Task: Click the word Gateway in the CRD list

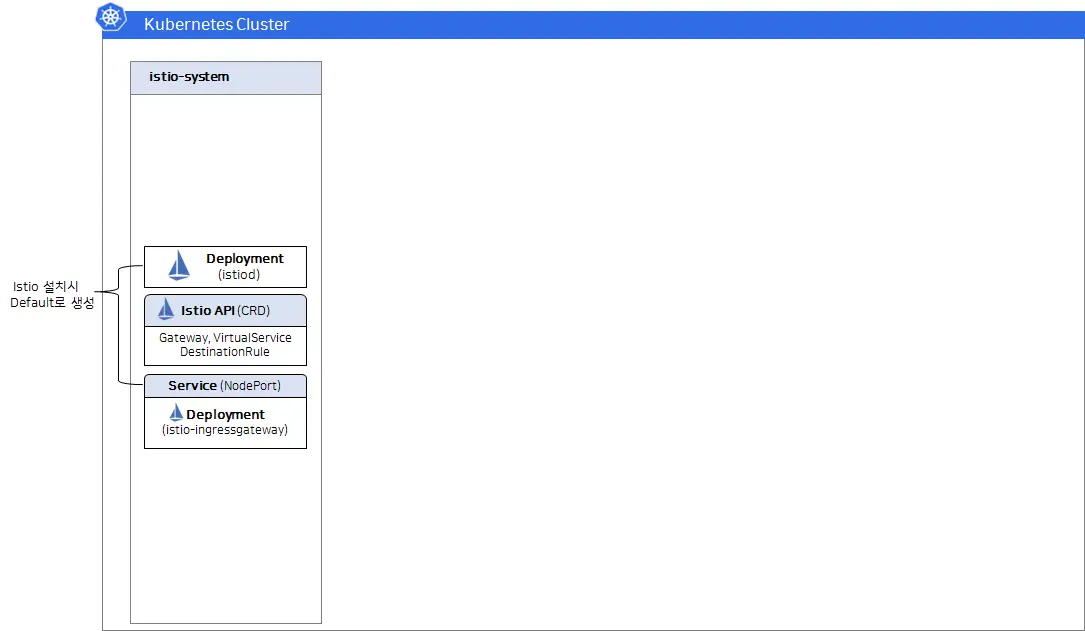Action: click(183, 338)
